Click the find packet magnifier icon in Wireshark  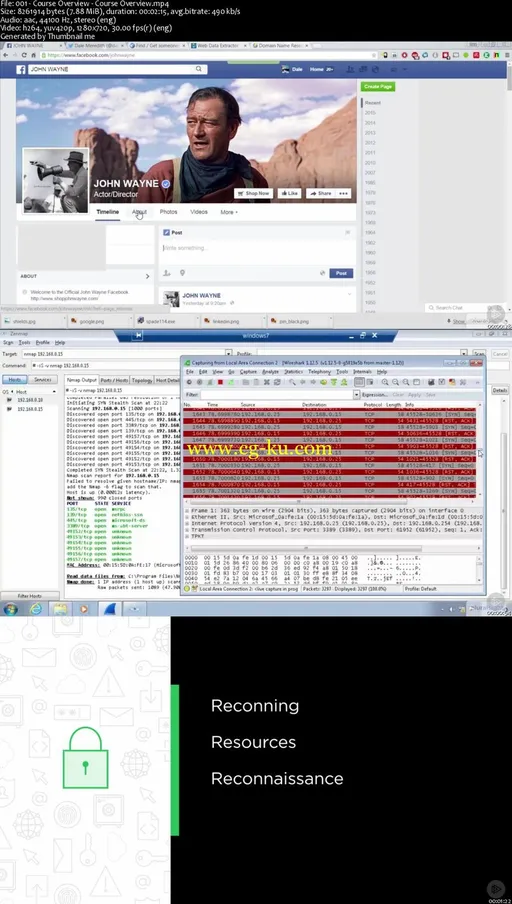click(292, 382)
